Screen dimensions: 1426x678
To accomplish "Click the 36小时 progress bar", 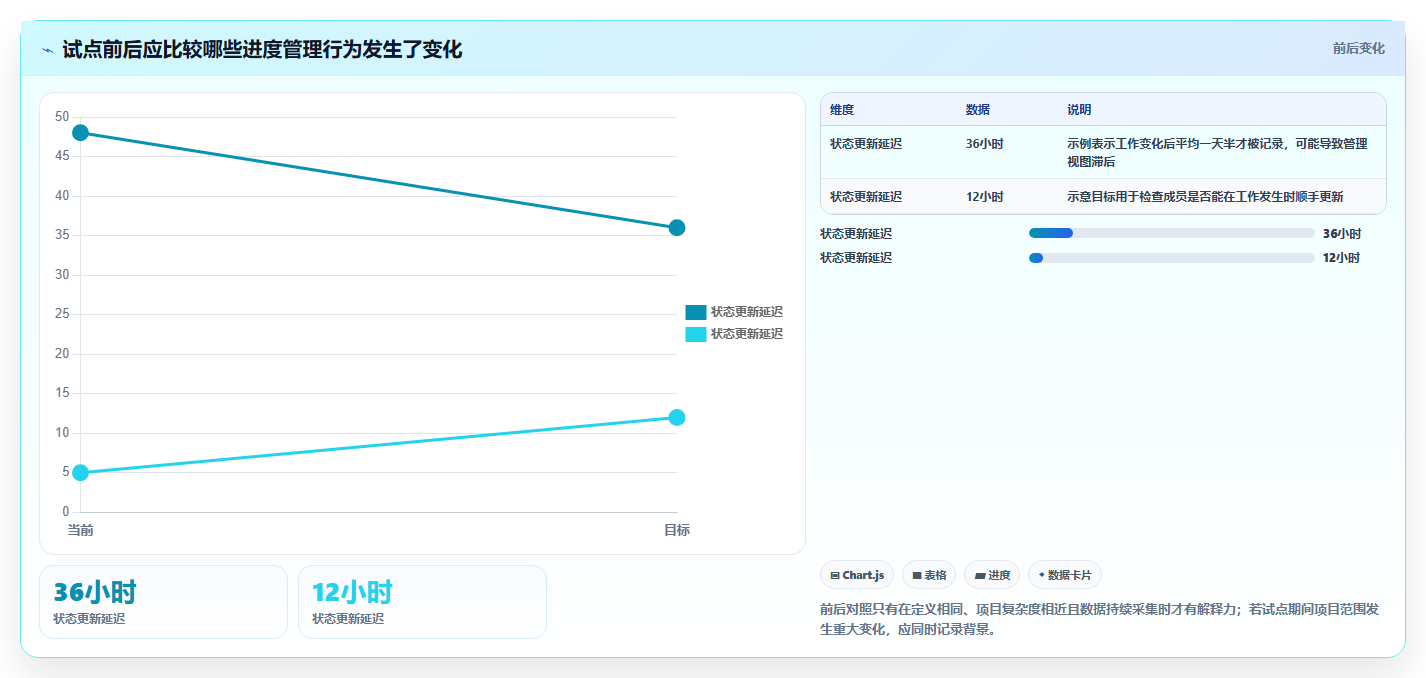I will [x=1171, y=233].
